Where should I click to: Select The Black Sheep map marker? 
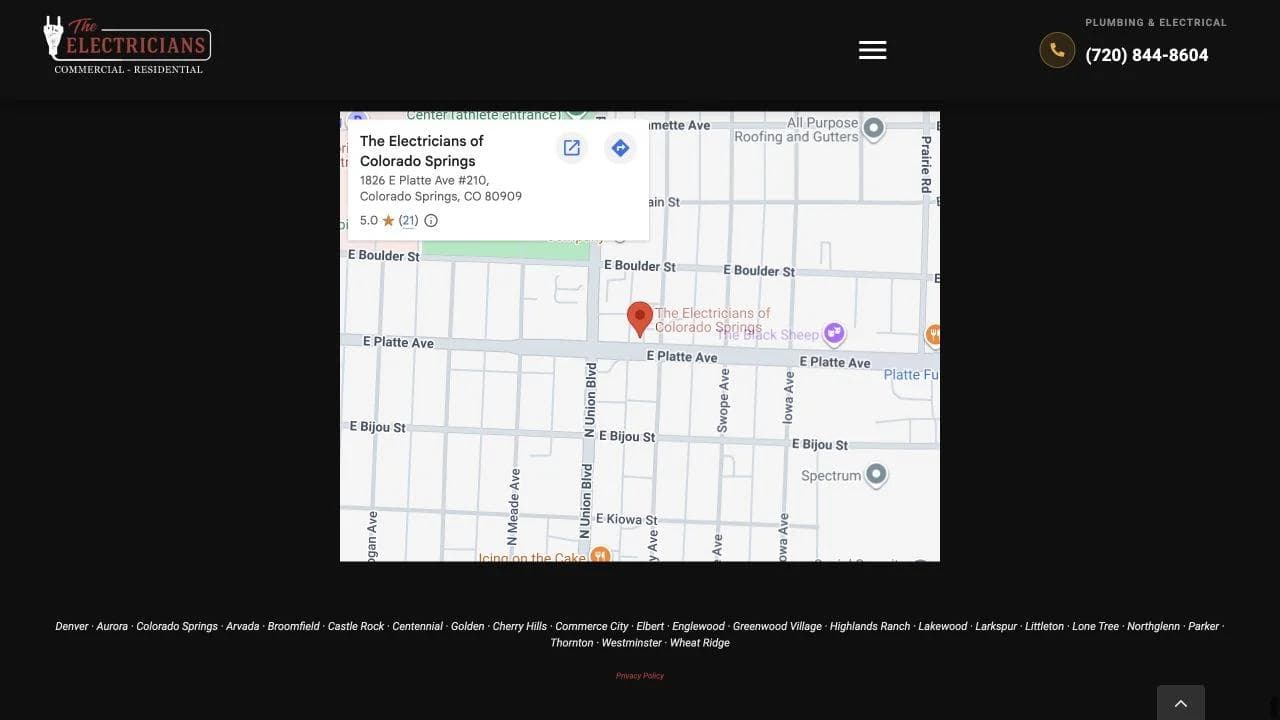(834, 333)
